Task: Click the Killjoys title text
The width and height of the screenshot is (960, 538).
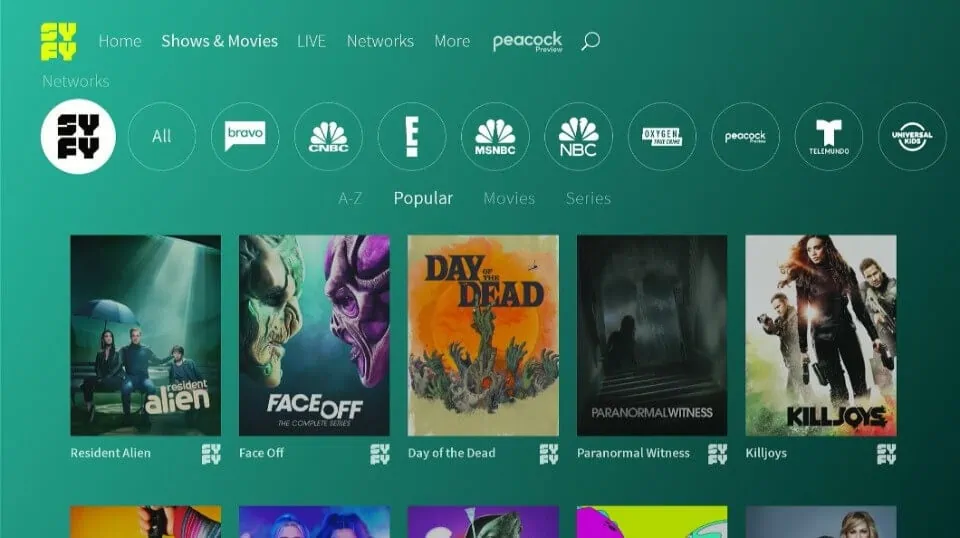Action: [766, 453]
